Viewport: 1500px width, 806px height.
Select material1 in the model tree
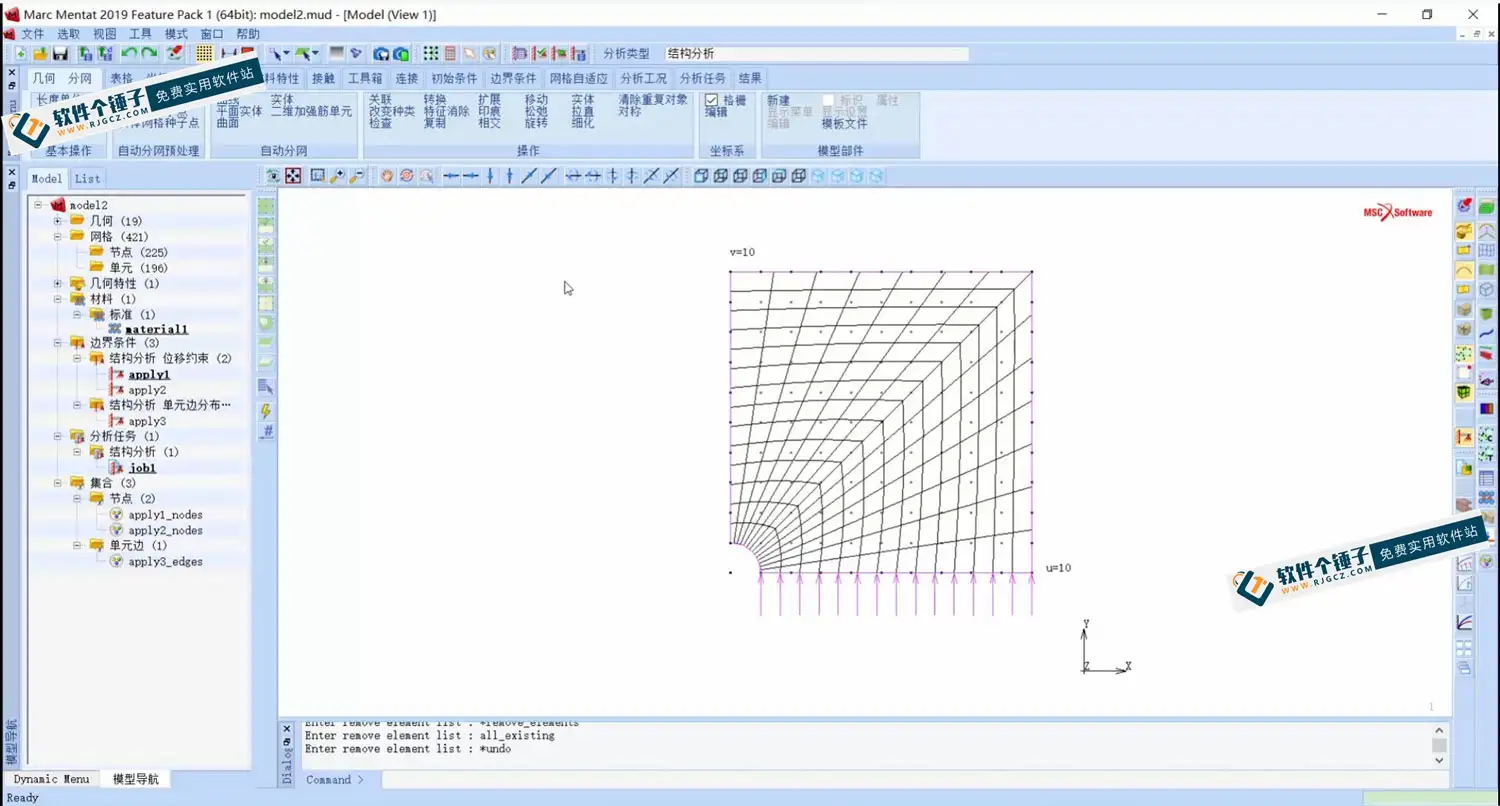pyautogui.click(x=158, y=329)
